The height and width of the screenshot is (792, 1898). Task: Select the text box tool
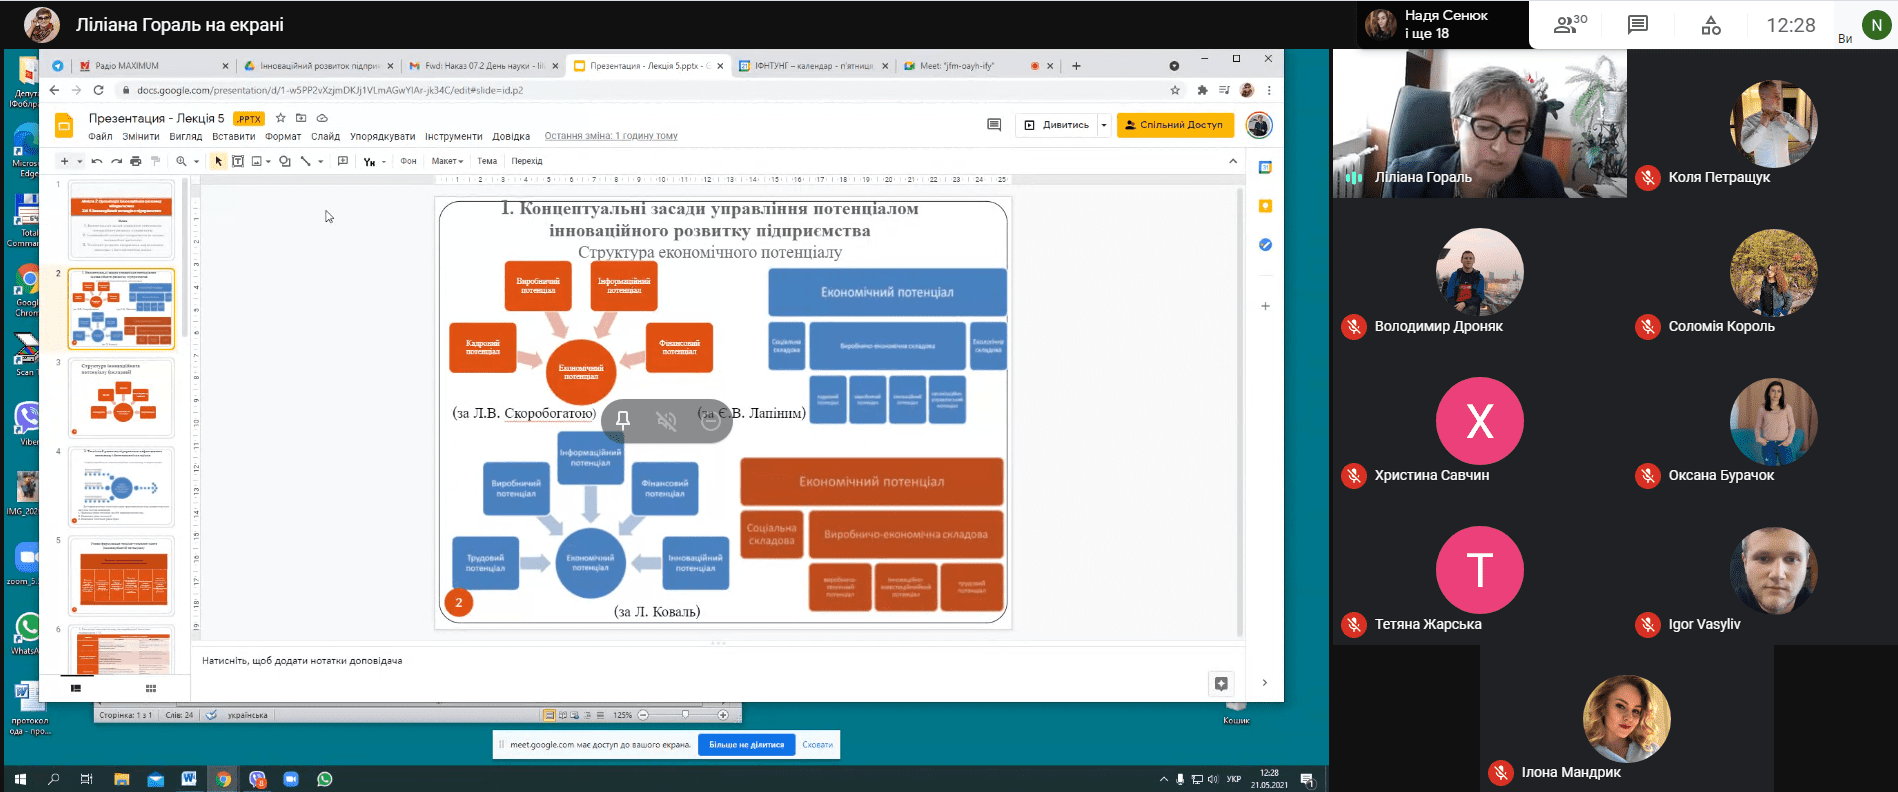point(238,161)
